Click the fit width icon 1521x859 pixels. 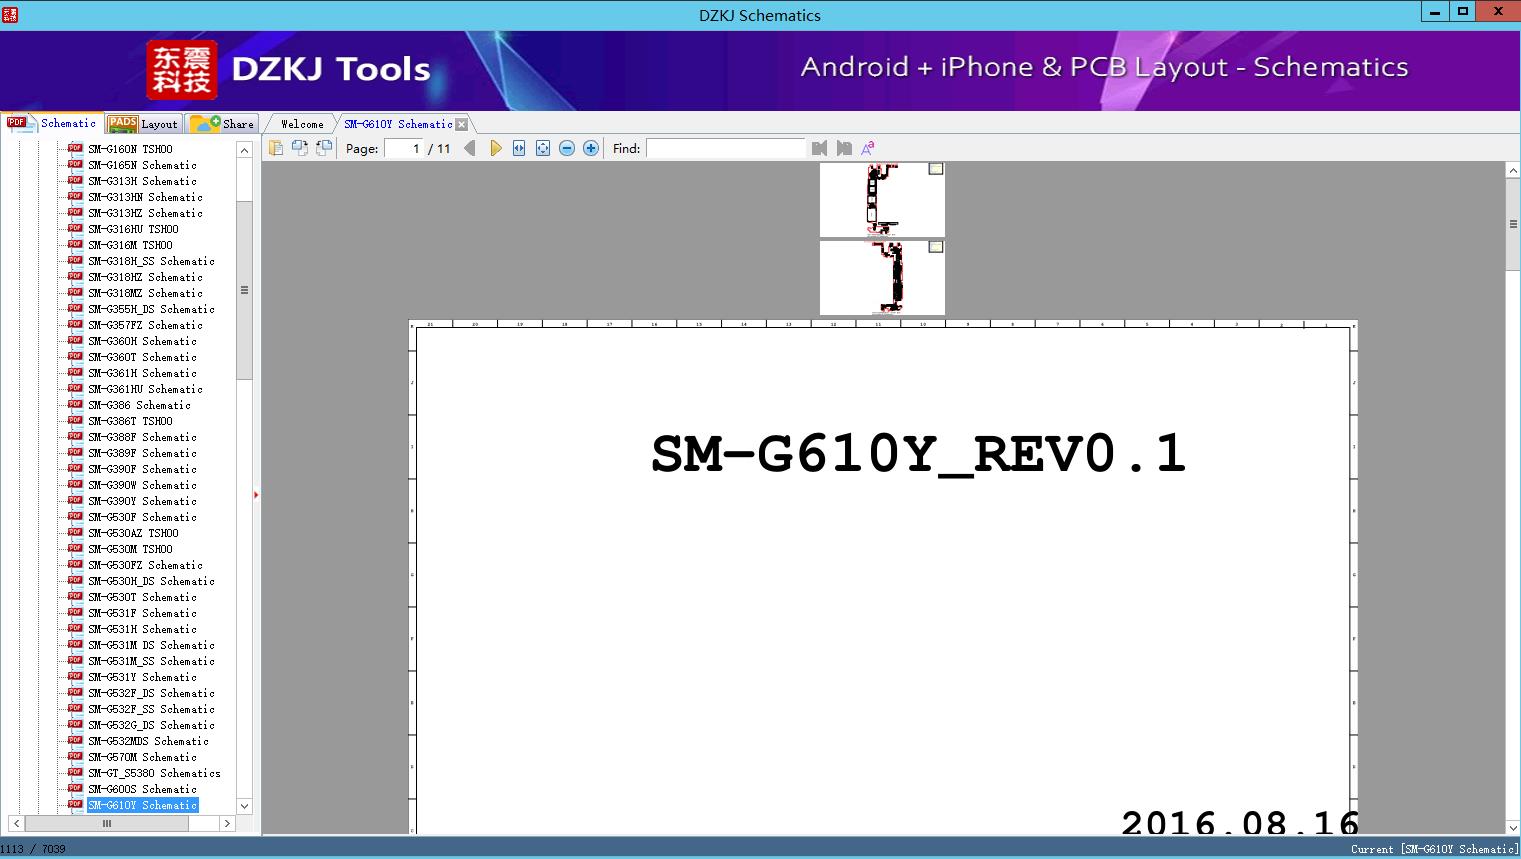pos(519,148)
